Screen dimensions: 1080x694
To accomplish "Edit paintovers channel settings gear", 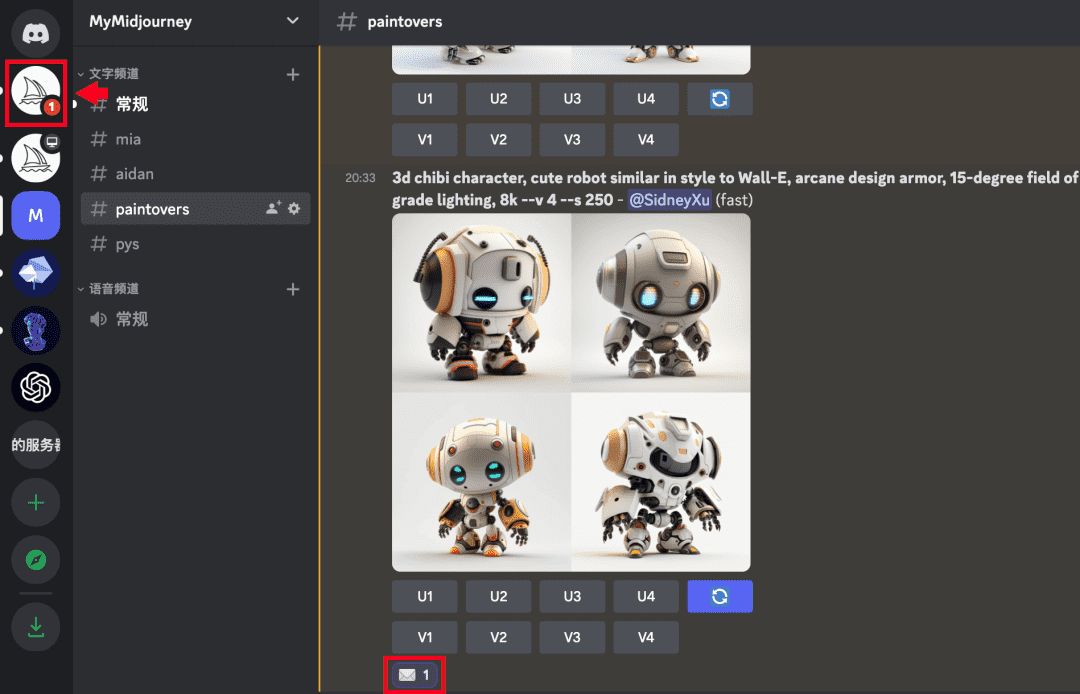I will tap(294, 208).
